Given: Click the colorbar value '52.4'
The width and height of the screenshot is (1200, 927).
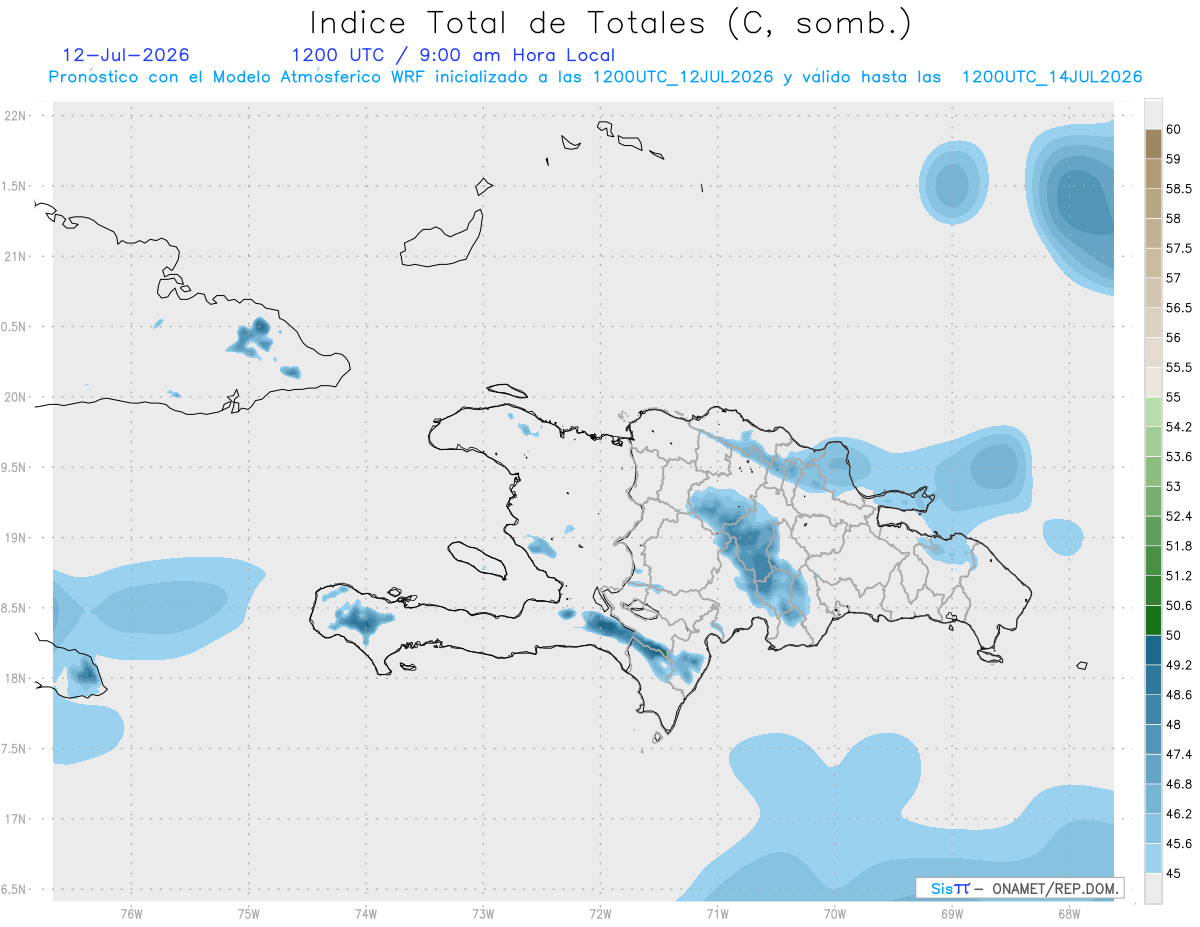Looking at the screenshot, I should (x=1179, y=516).
